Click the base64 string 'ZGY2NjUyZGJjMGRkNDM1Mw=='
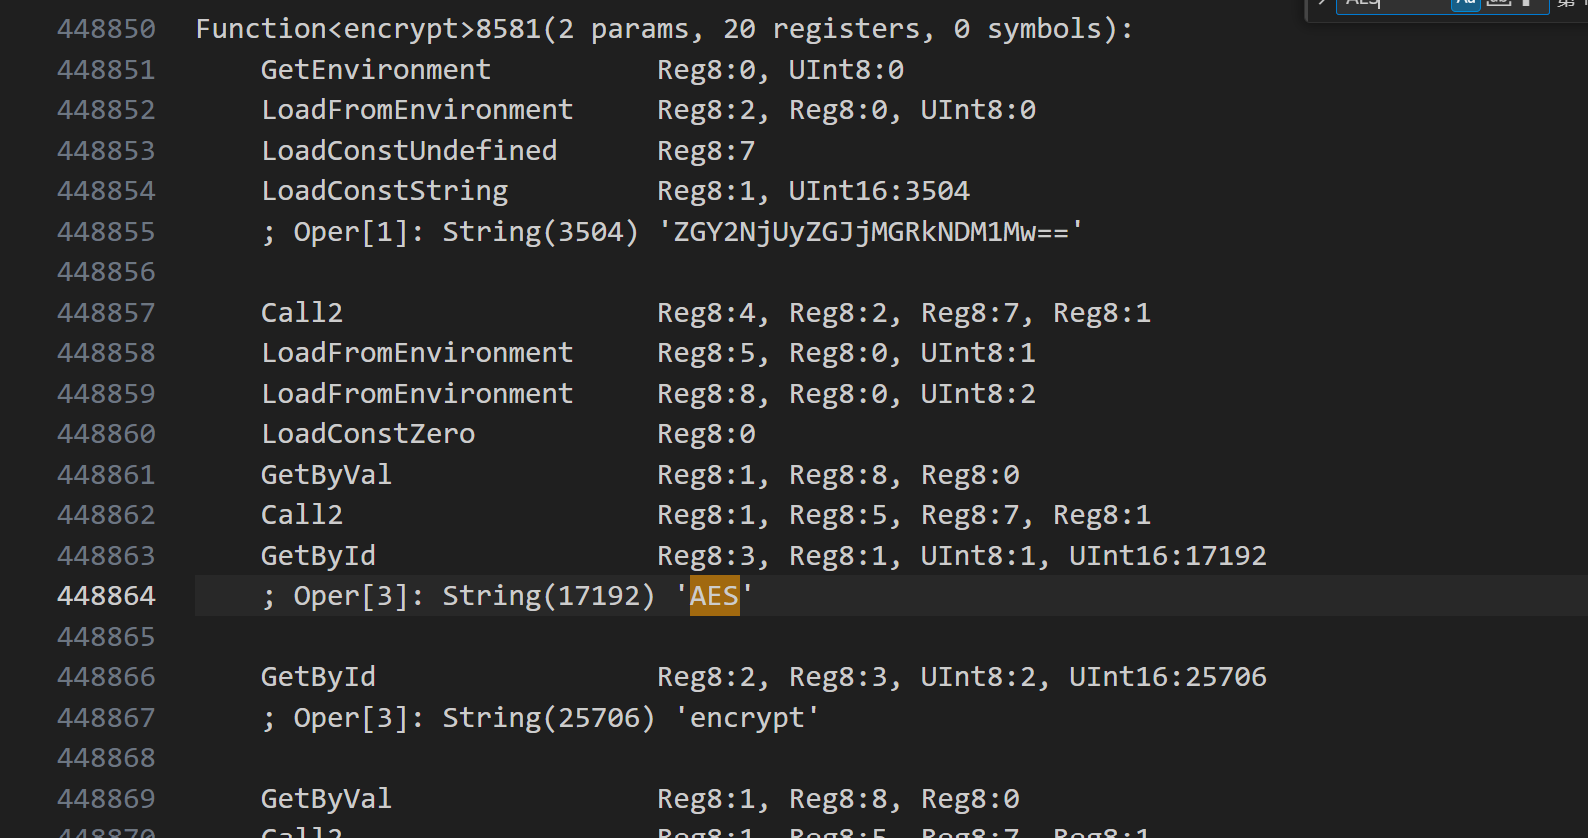The image size is (1588, 838). click(870, 232)
